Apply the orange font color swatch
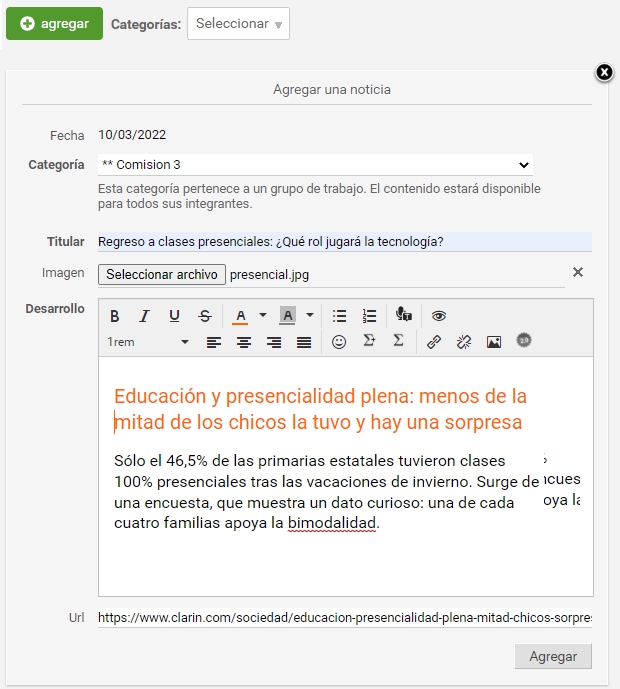This screenshot has width=620, height=689. (x=240, y=316)
